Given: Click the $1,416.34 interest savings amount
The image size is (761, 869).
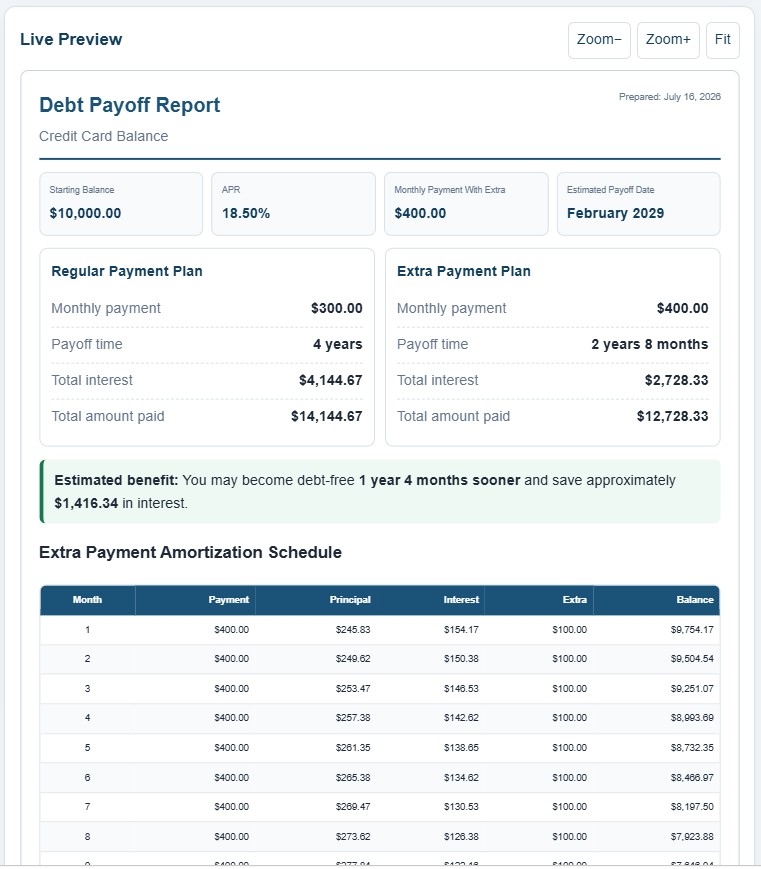Looking at the screenshot, I should tap(86, 503).
